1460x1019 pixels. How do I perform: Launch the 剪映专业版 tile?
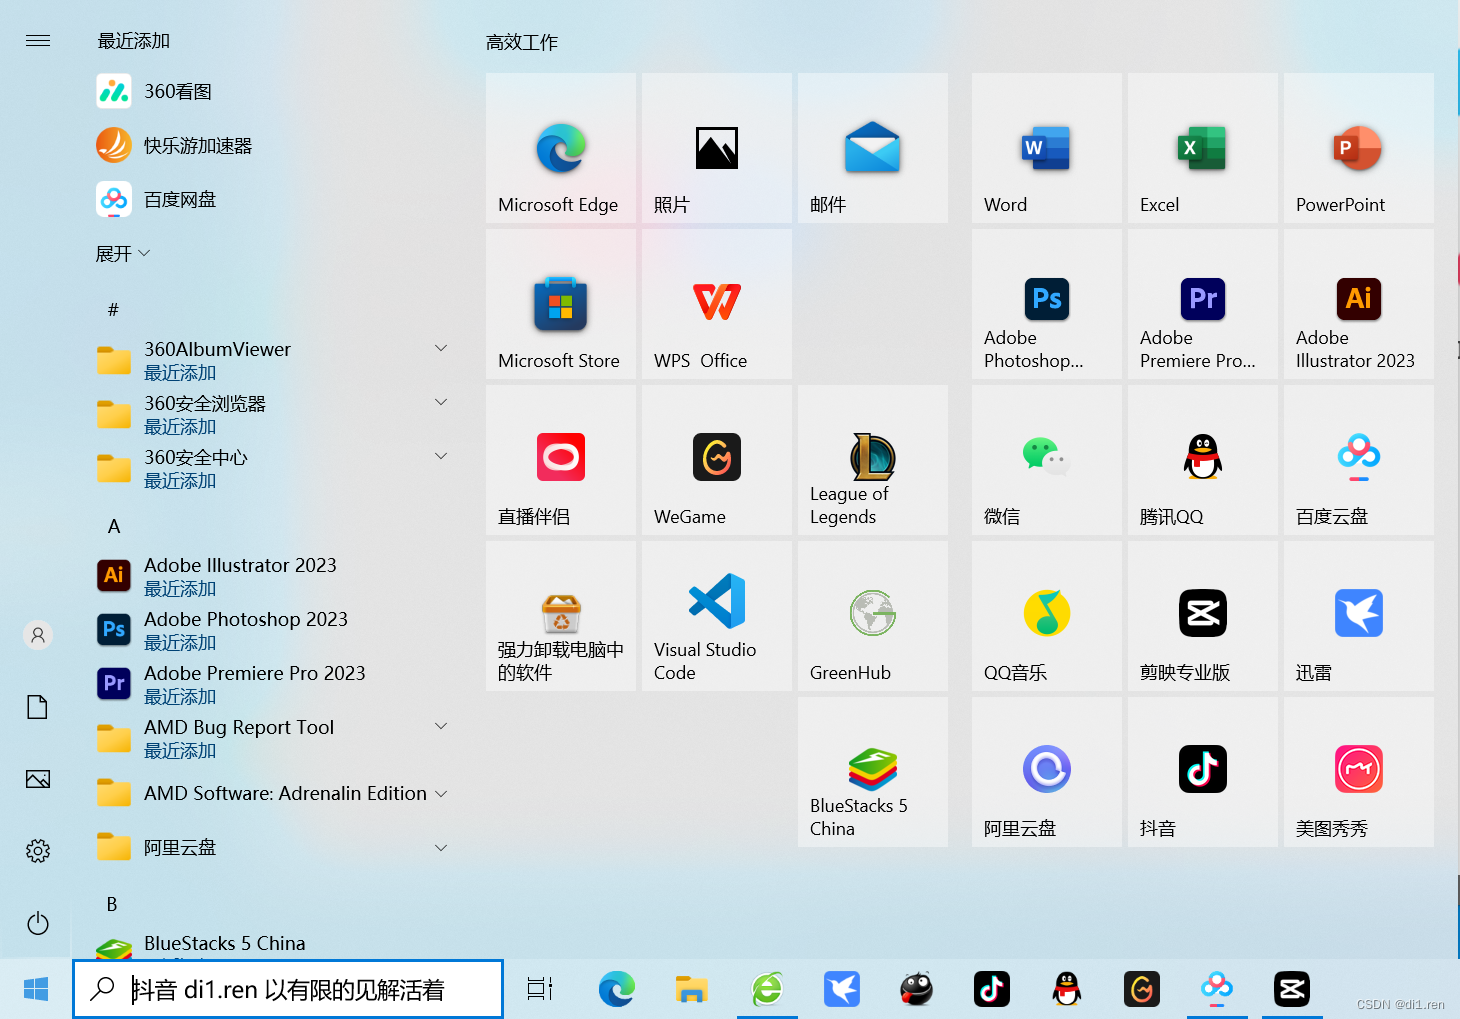click(x=1203, y=616)
